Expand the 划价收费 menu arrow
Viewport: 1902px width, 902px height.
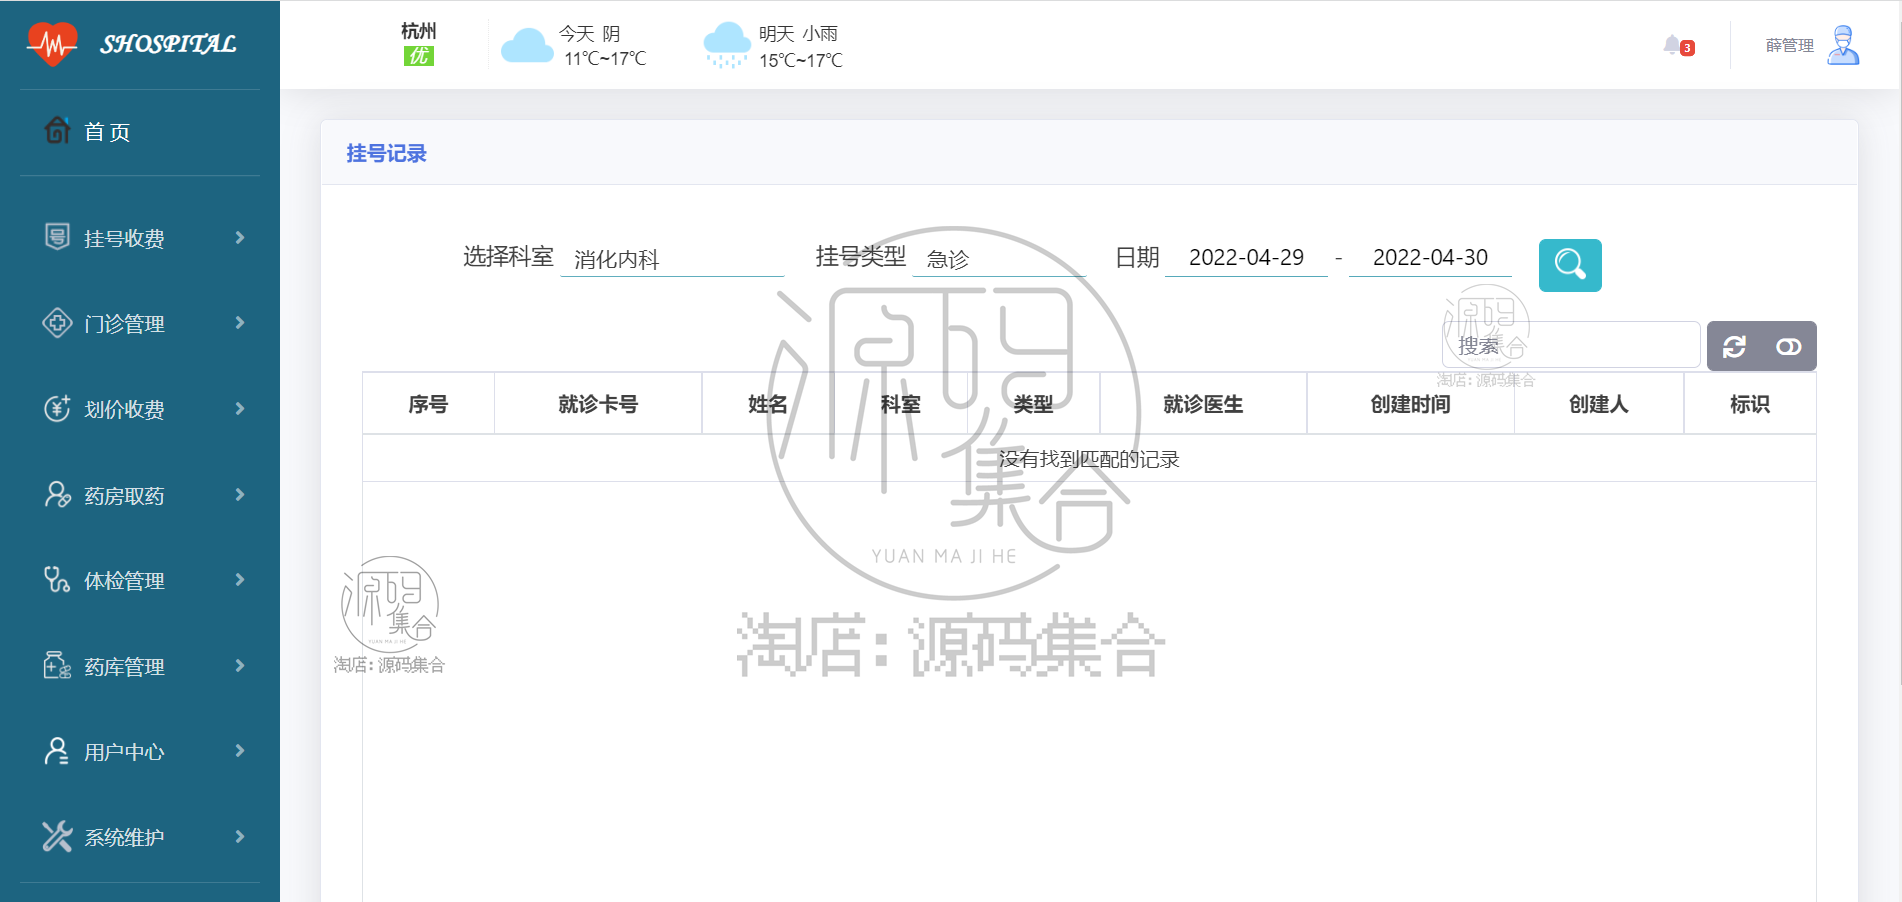click(x=240, y=408)
